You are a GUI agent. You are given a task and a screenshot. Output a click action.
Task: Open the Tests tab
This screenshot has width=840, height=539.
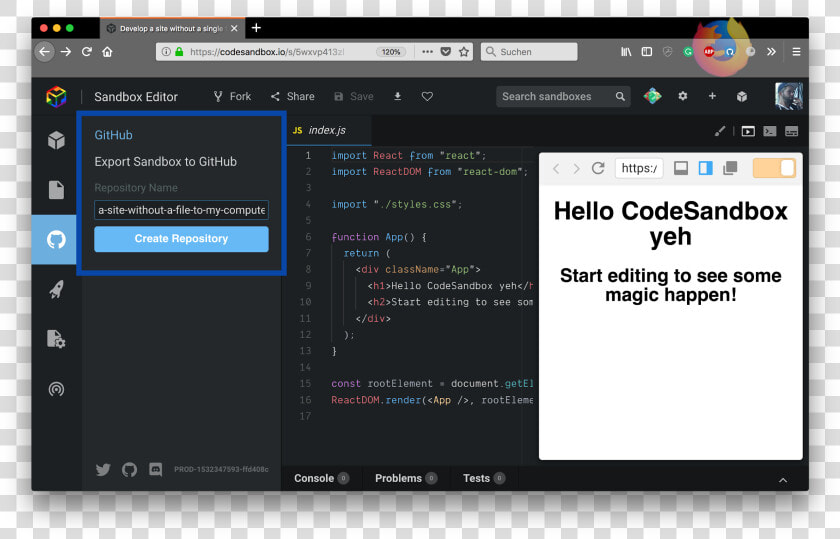click(x=484, y=478)
